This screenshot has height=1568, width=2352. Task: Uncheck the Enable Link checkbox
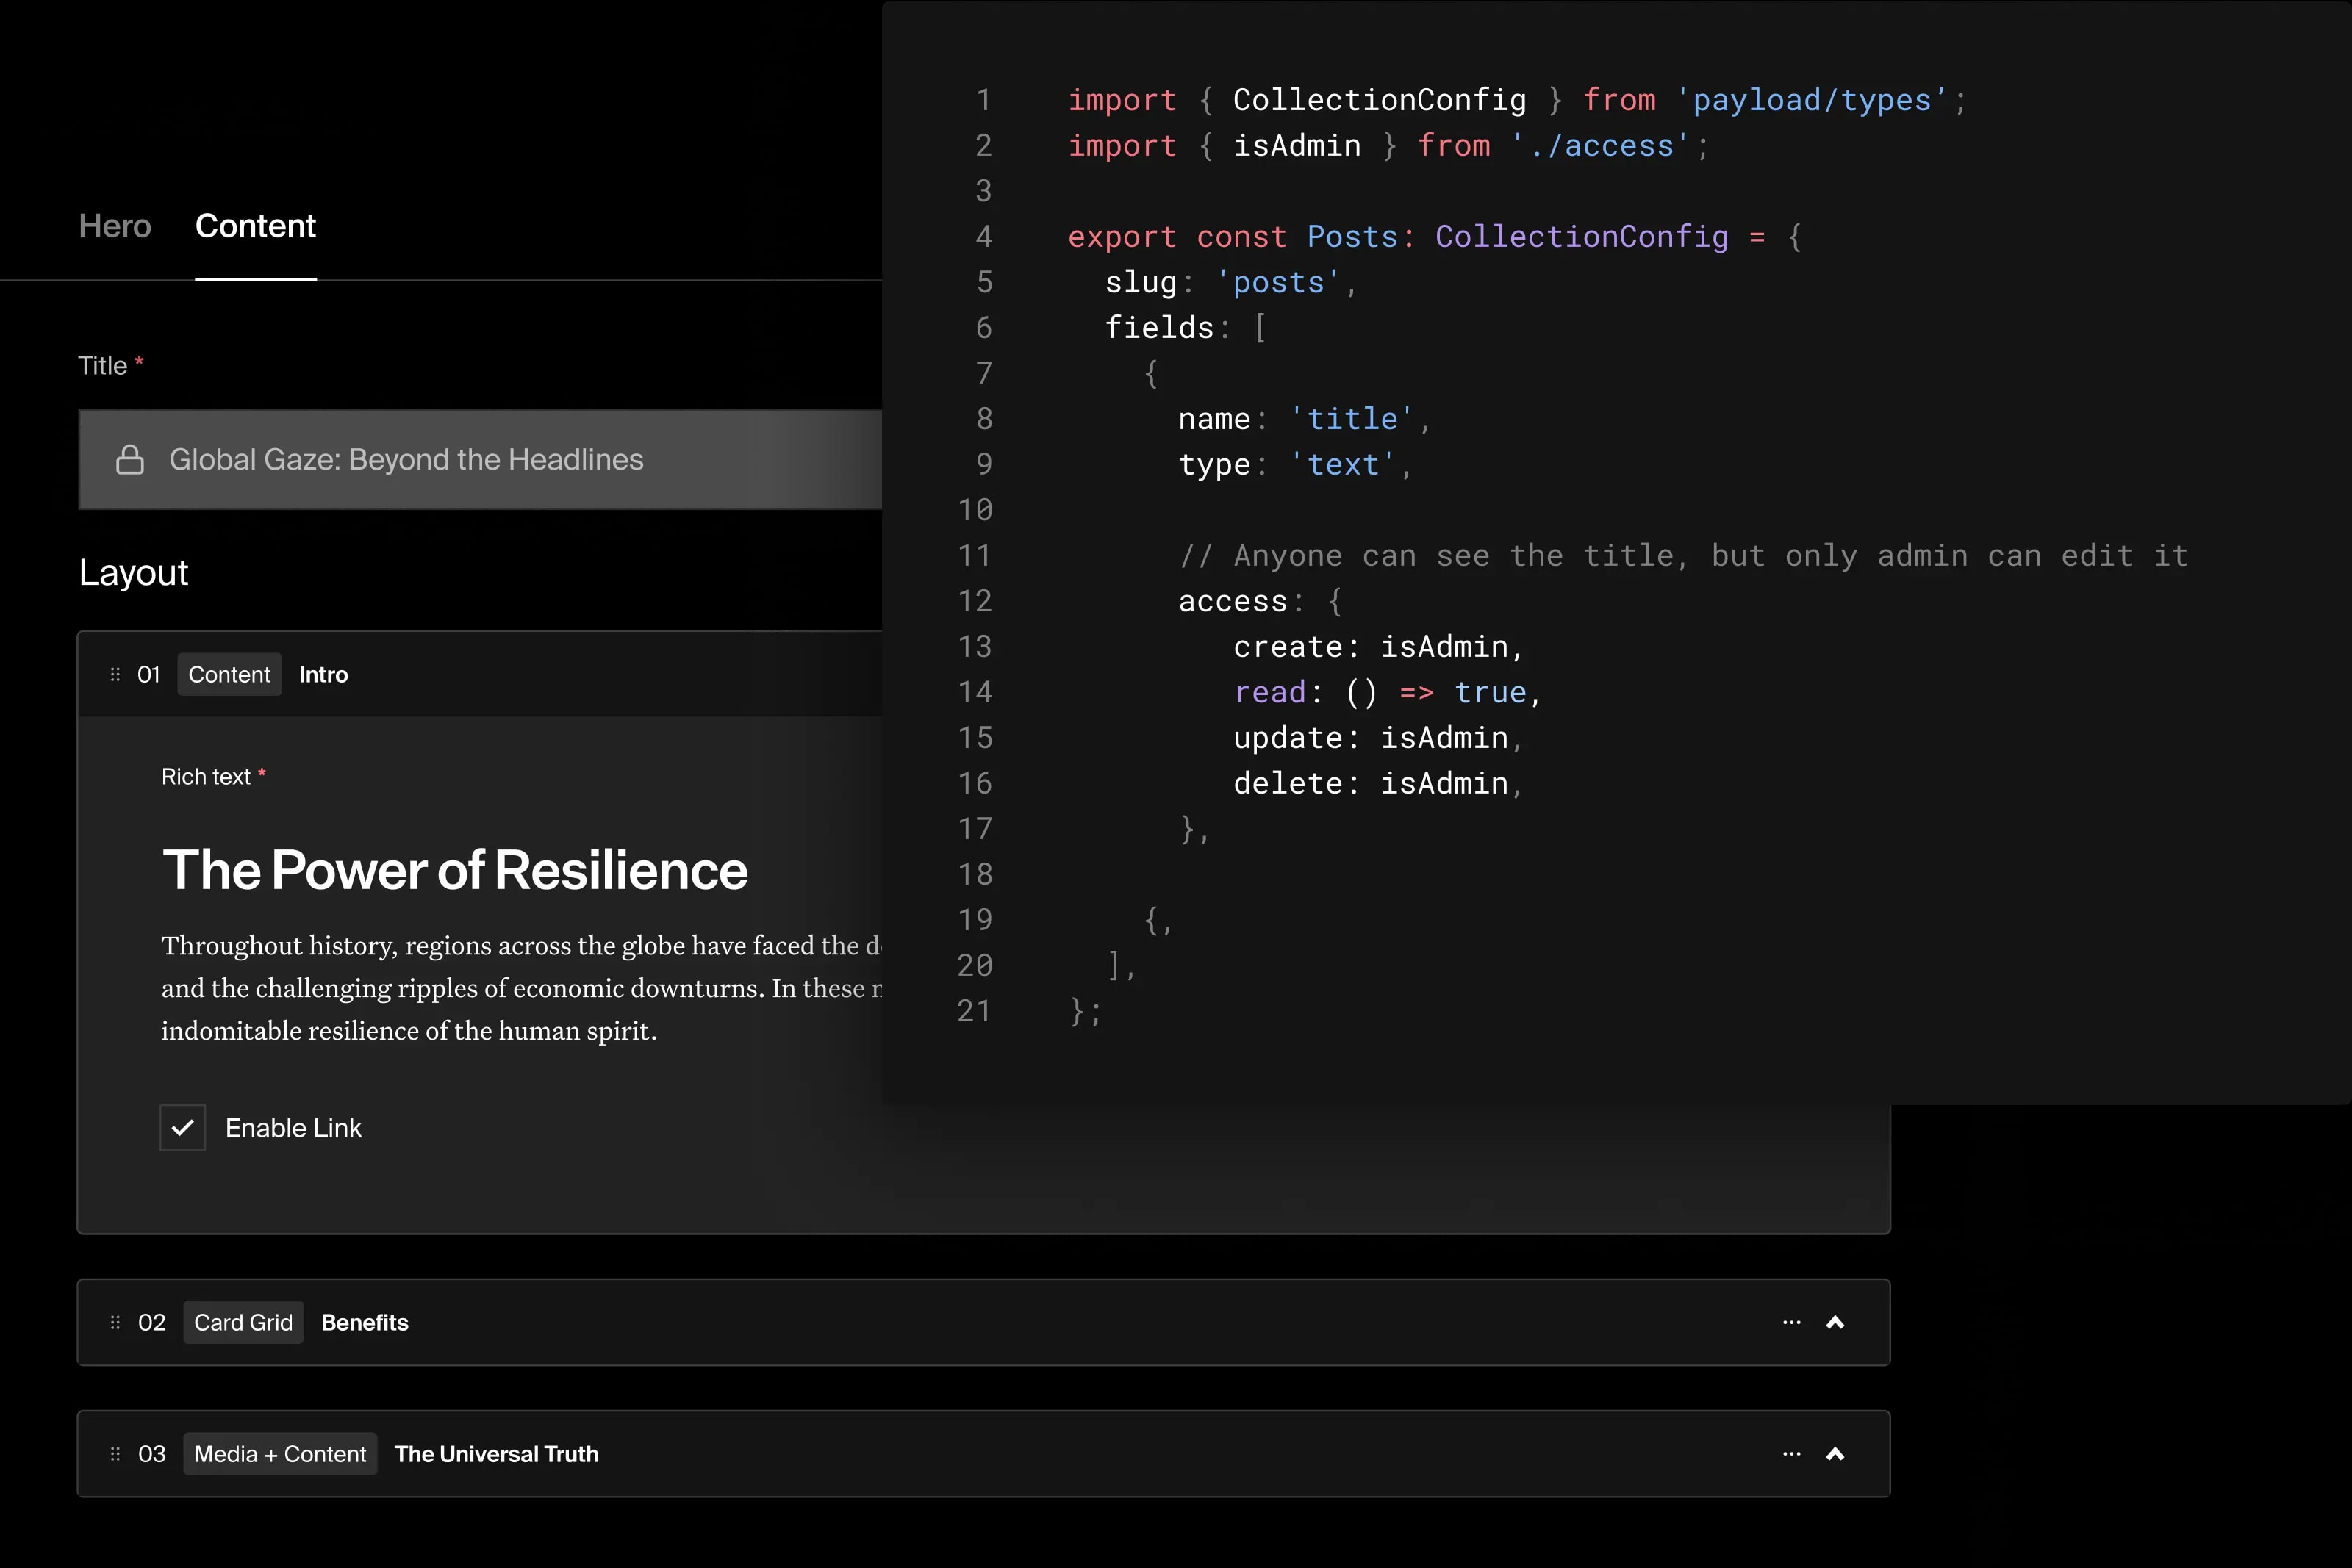(x=183, y=1127)
